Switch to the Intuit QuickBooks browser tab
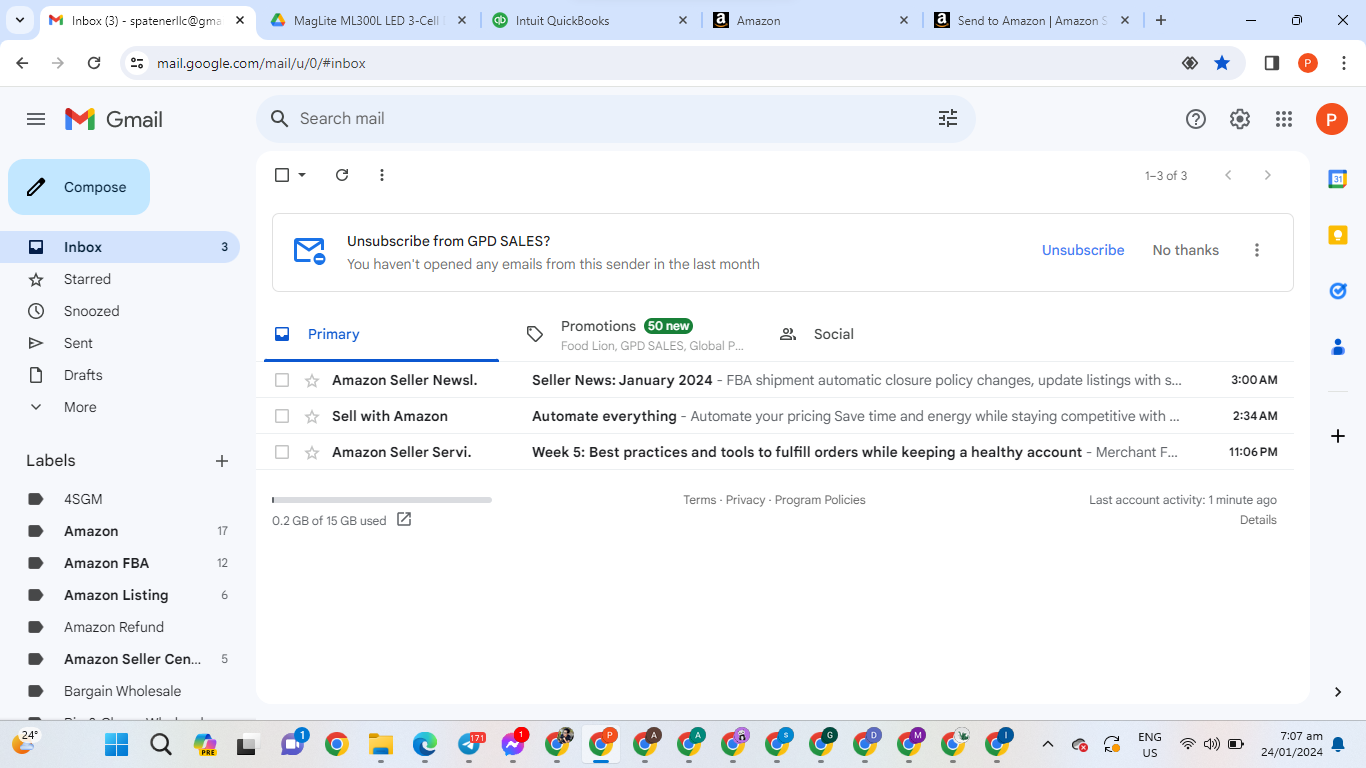The image size is (1366, 768). pyautogui.click(x=590, y=20)
